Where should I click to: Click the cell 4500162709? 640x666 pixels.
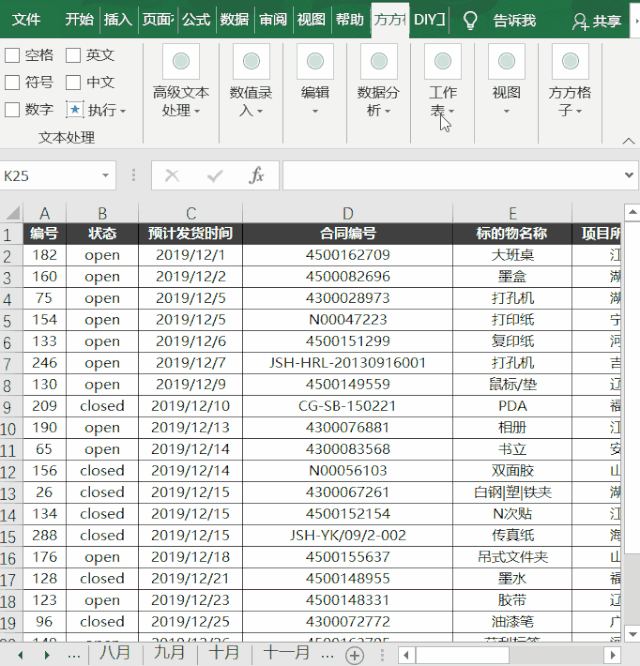click(347, 255)
